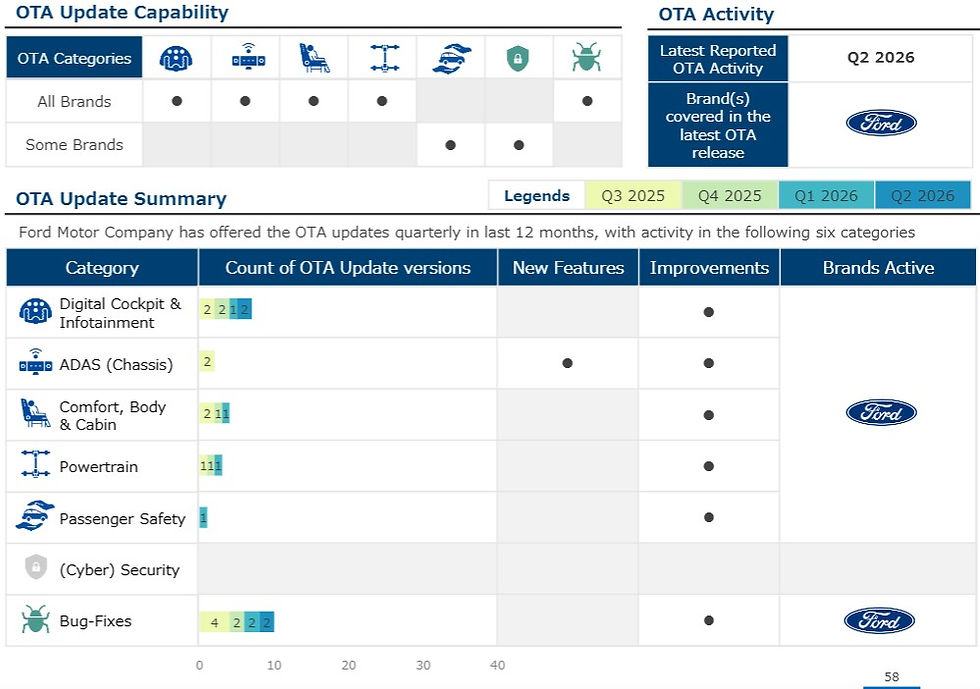Screen dimensions: 980x689
Task: Click the ADAS bar segment labeled 2
Action: click(x=207, y=361)
